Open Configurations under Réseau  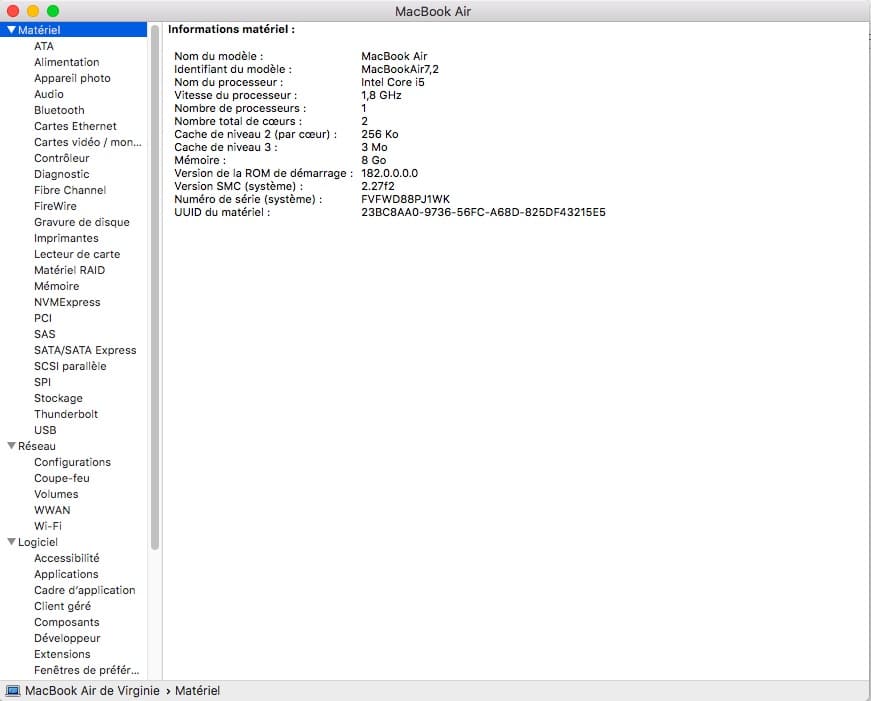click(72, 462)
